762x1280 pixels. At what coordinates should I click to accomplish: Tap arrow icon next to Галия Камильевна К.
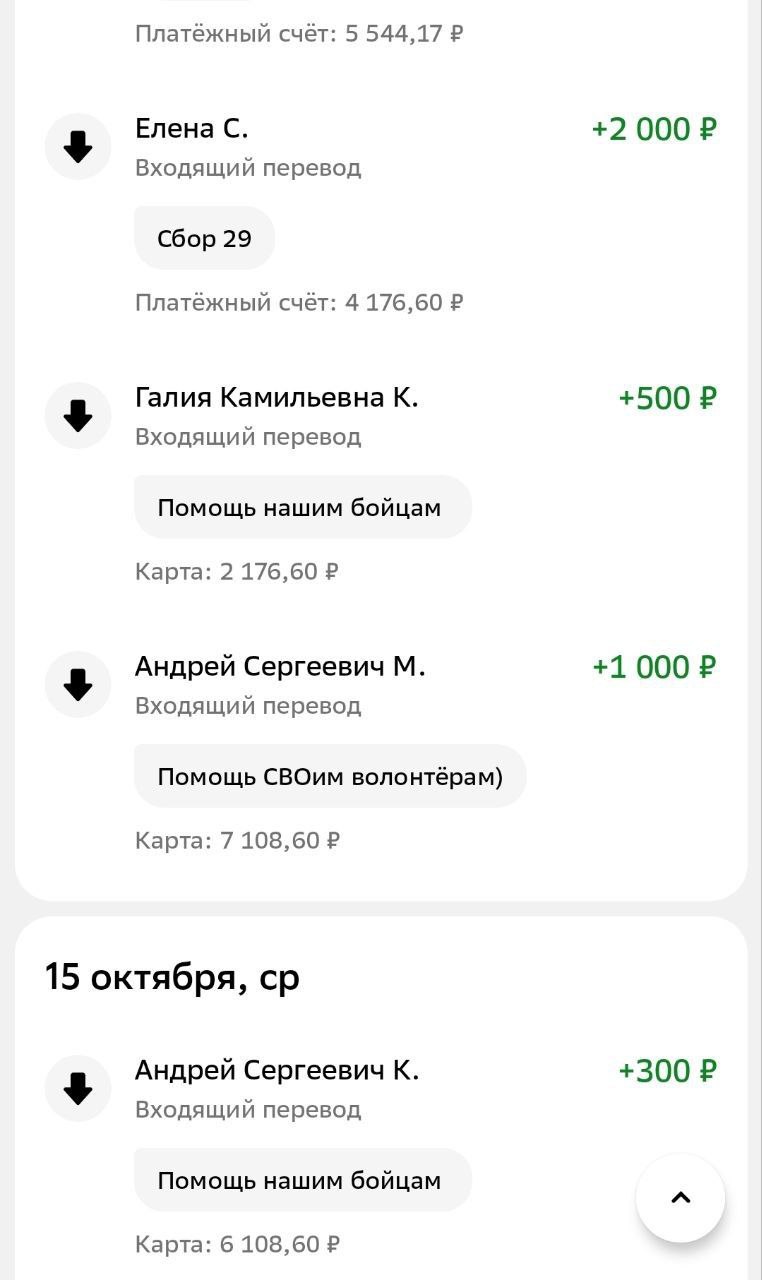(78, 415)
